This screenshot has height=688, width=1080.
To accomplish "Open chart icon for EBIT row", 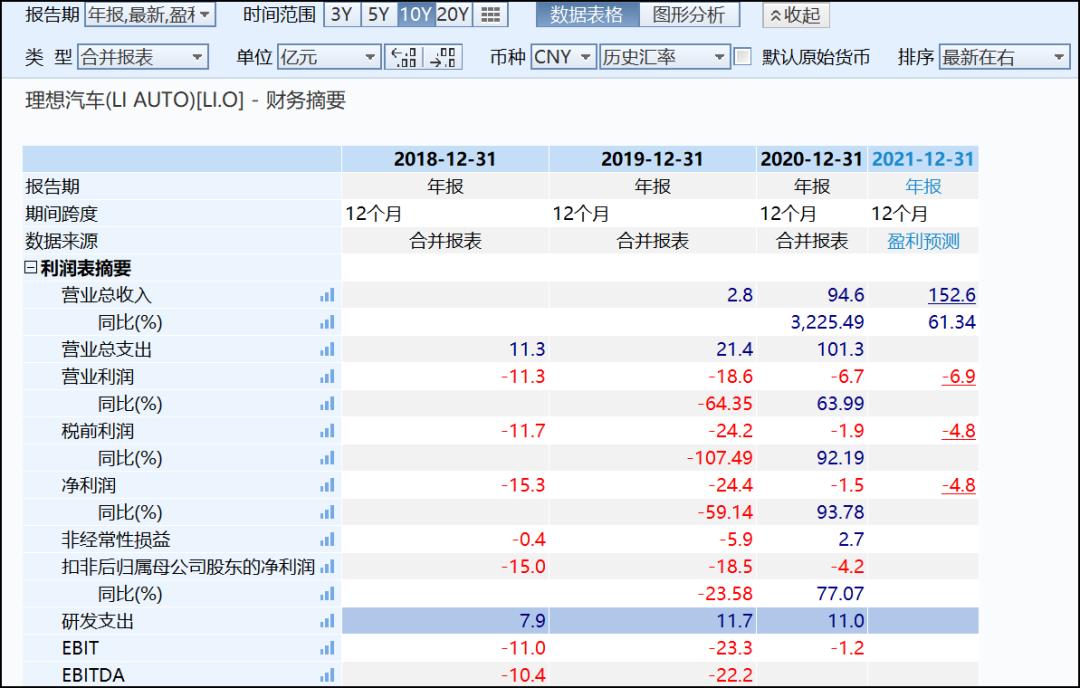I will coord(327,649).
